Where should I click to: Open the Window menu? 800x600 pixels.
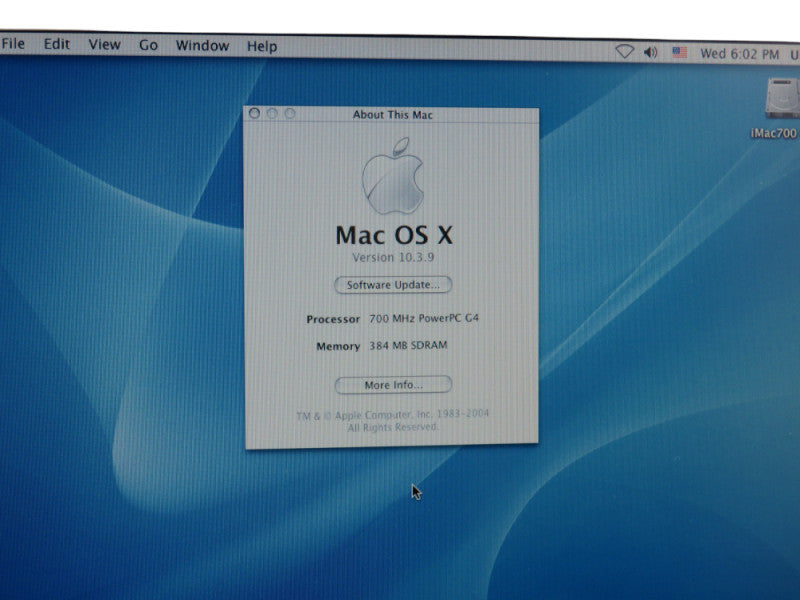pos(203,45)
